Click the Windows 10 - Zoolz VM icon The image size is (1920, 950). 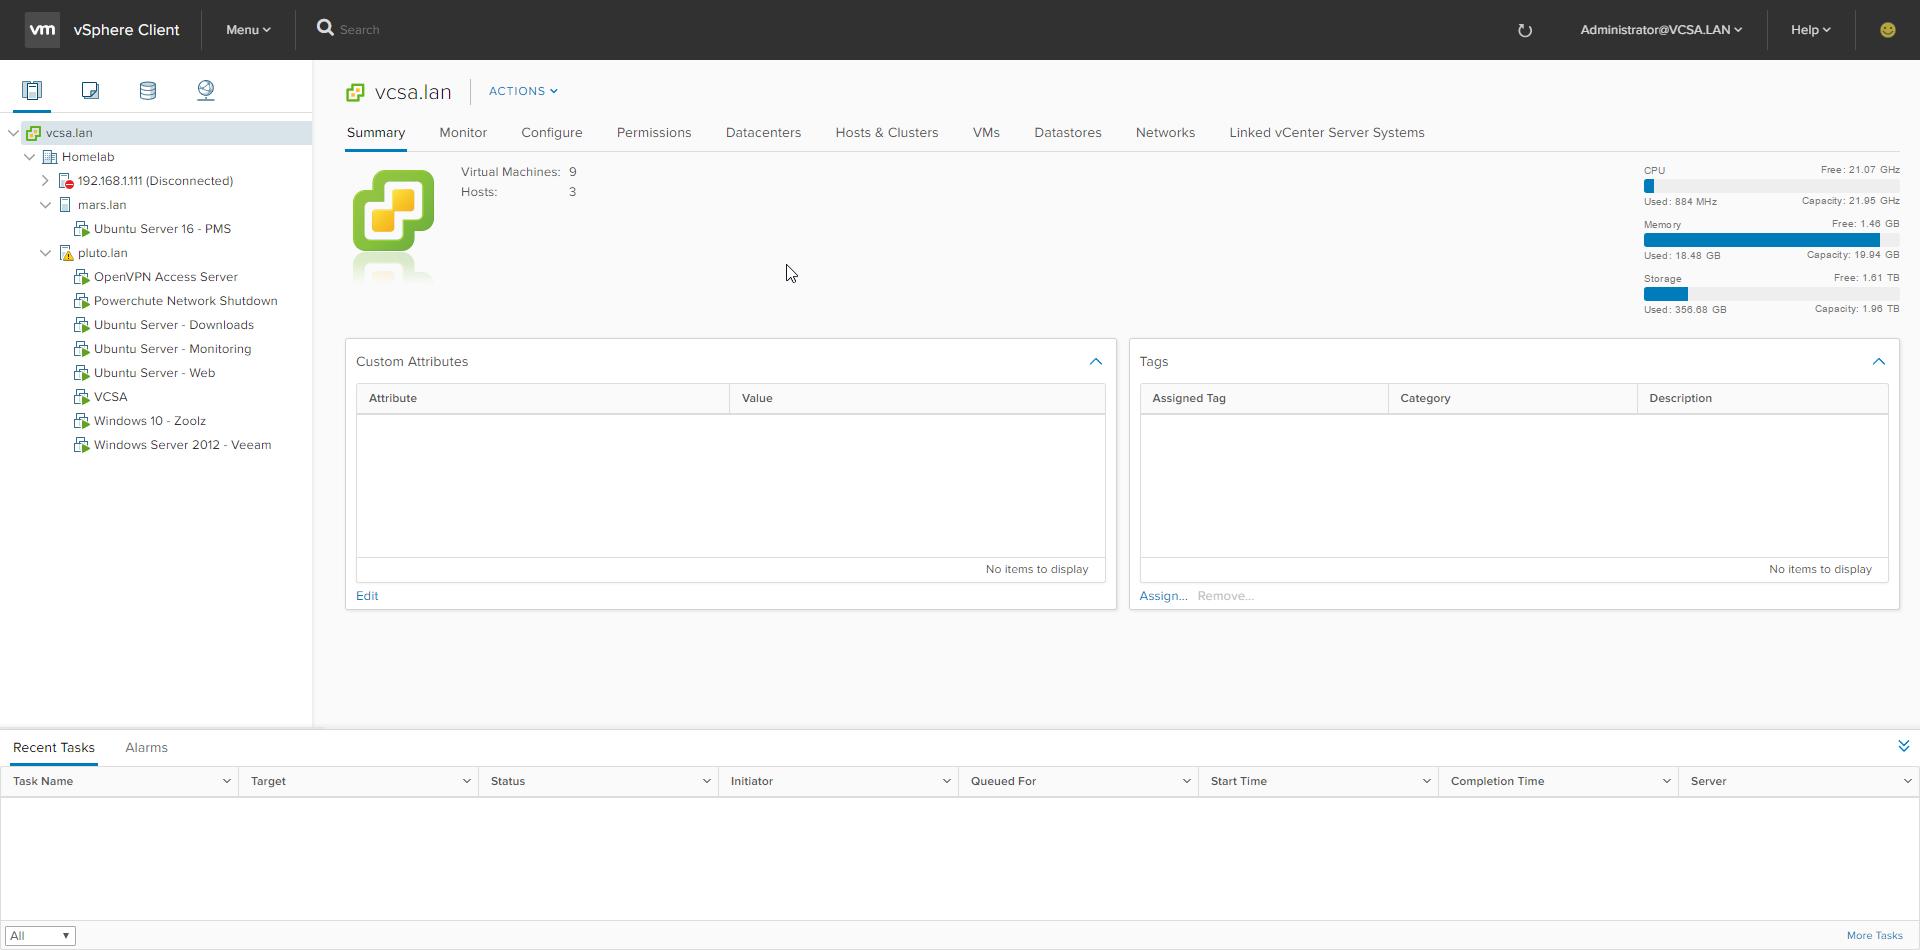coord(82,421)
